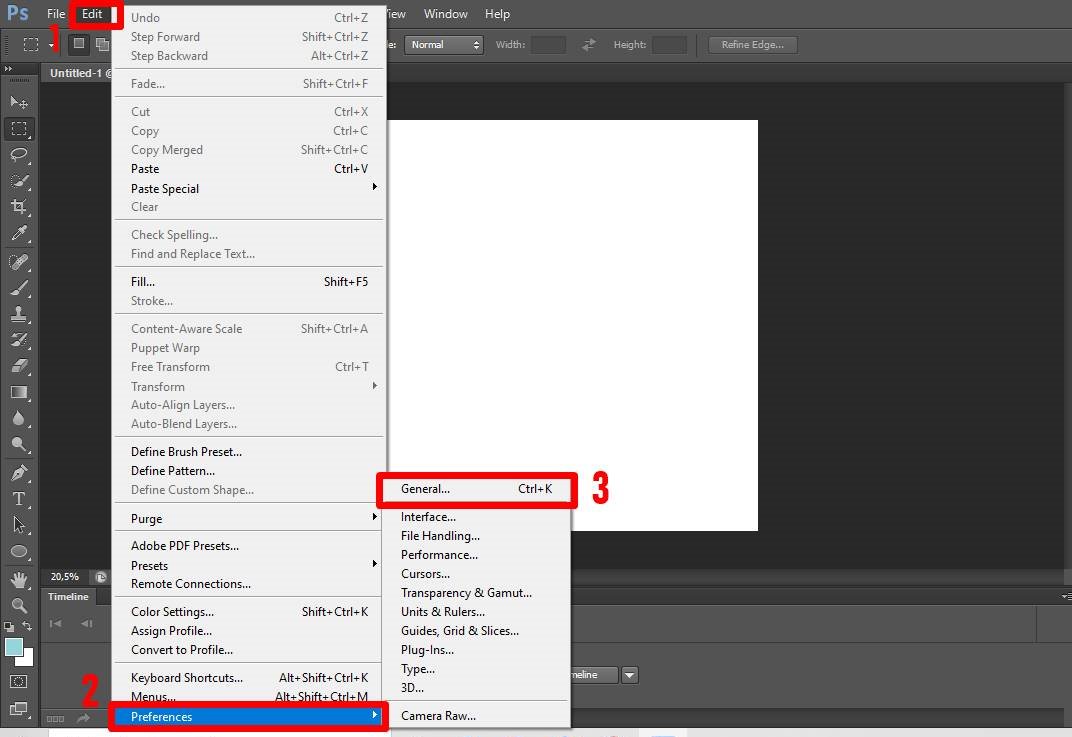
Task: Choose Fill... from Edit menu
Action: point(249,282)
